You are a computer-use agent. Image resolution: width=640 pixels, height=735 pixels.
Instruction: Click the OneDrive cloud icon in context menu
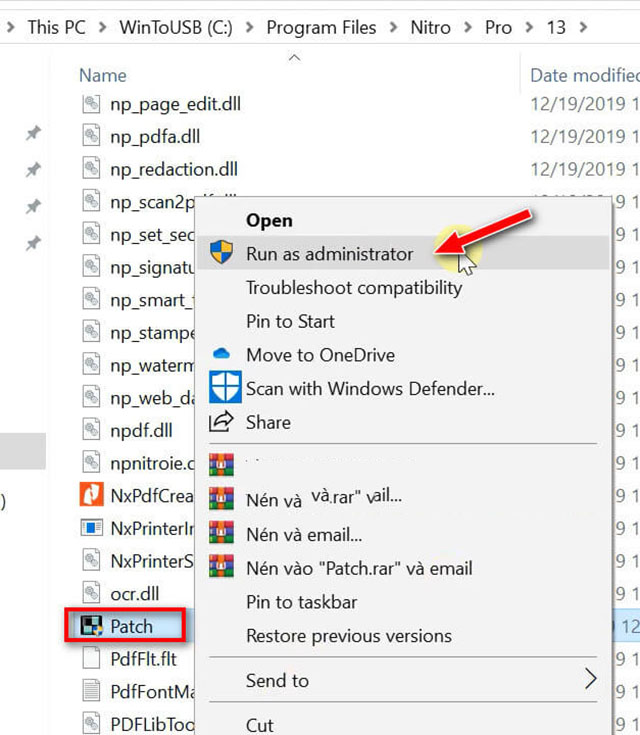[x=221, y=355]
